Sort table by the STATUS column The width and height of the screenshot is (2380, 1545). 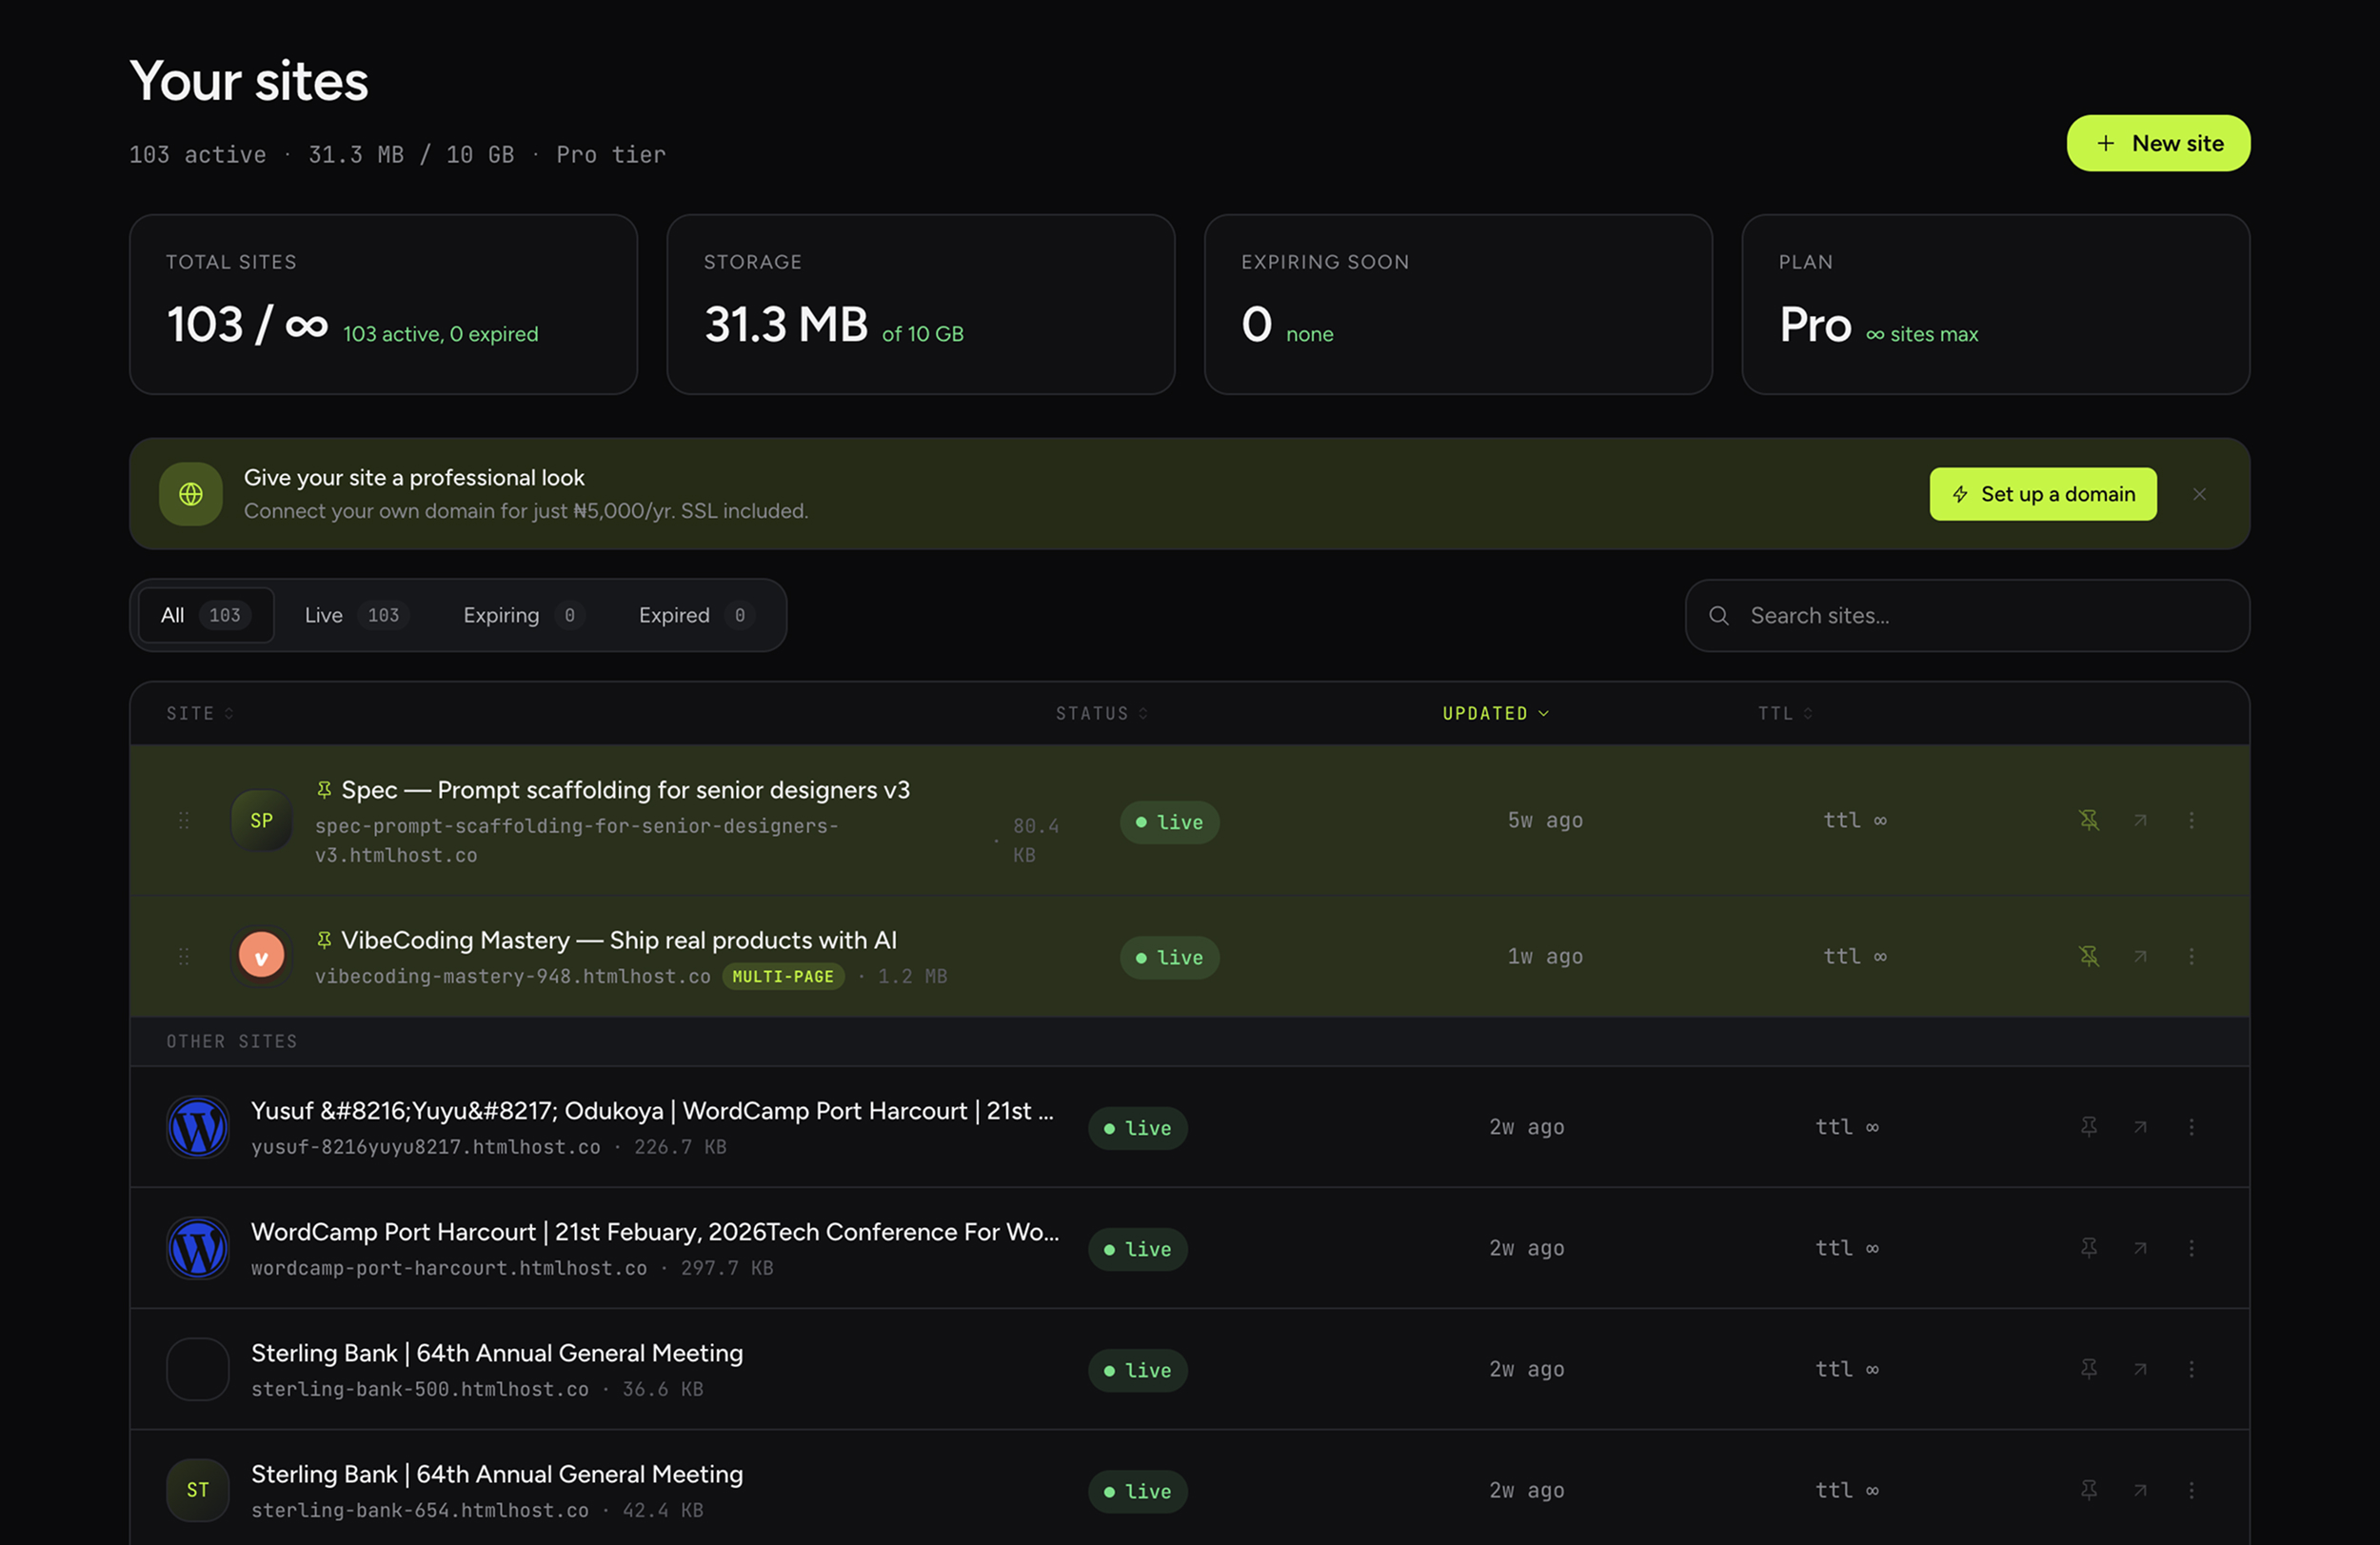pyautogui.click(x=1101, y=713)
